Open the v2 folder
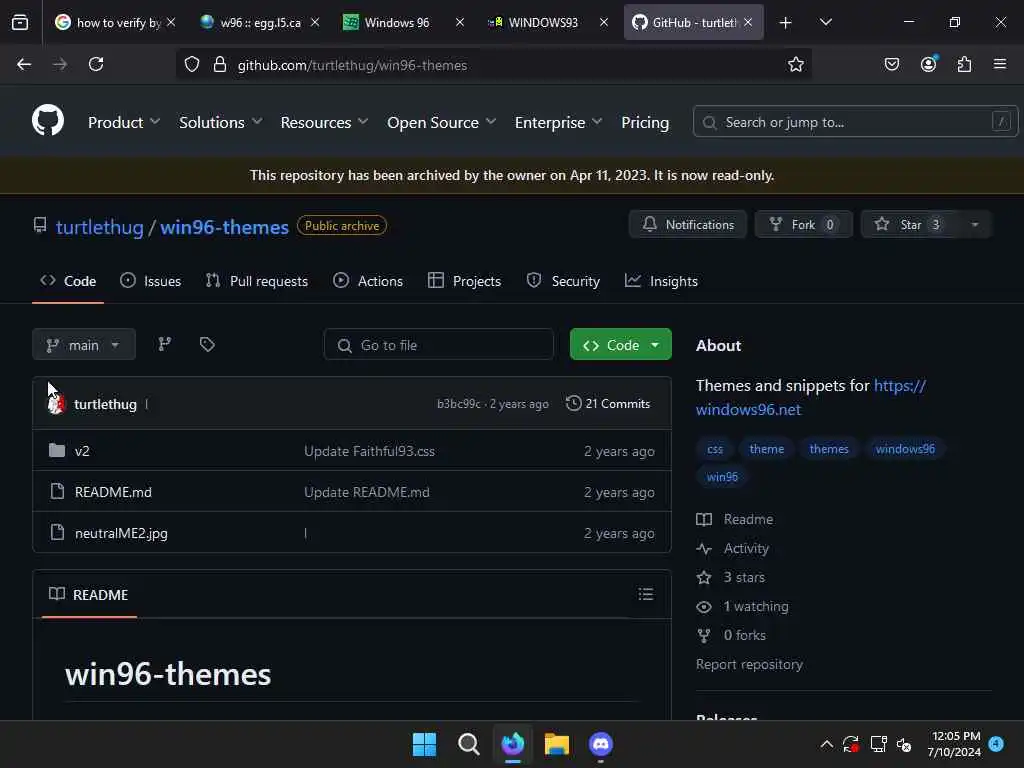This screenshot has height=768, width=1024. [82, 451]
